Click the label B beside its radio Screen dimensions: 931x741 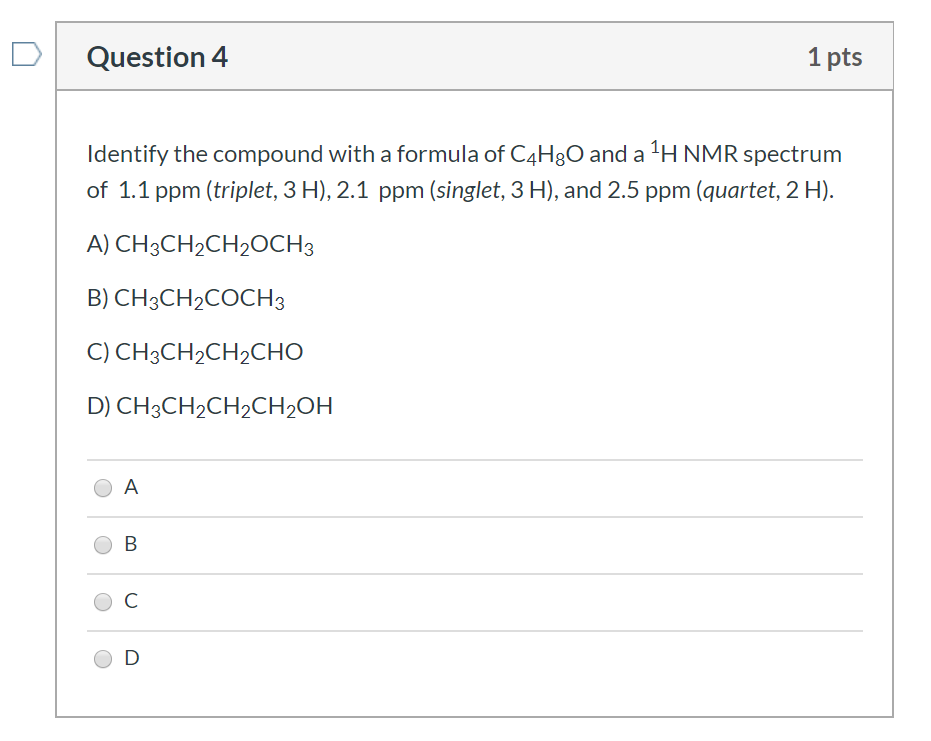[x=131, y=544]
